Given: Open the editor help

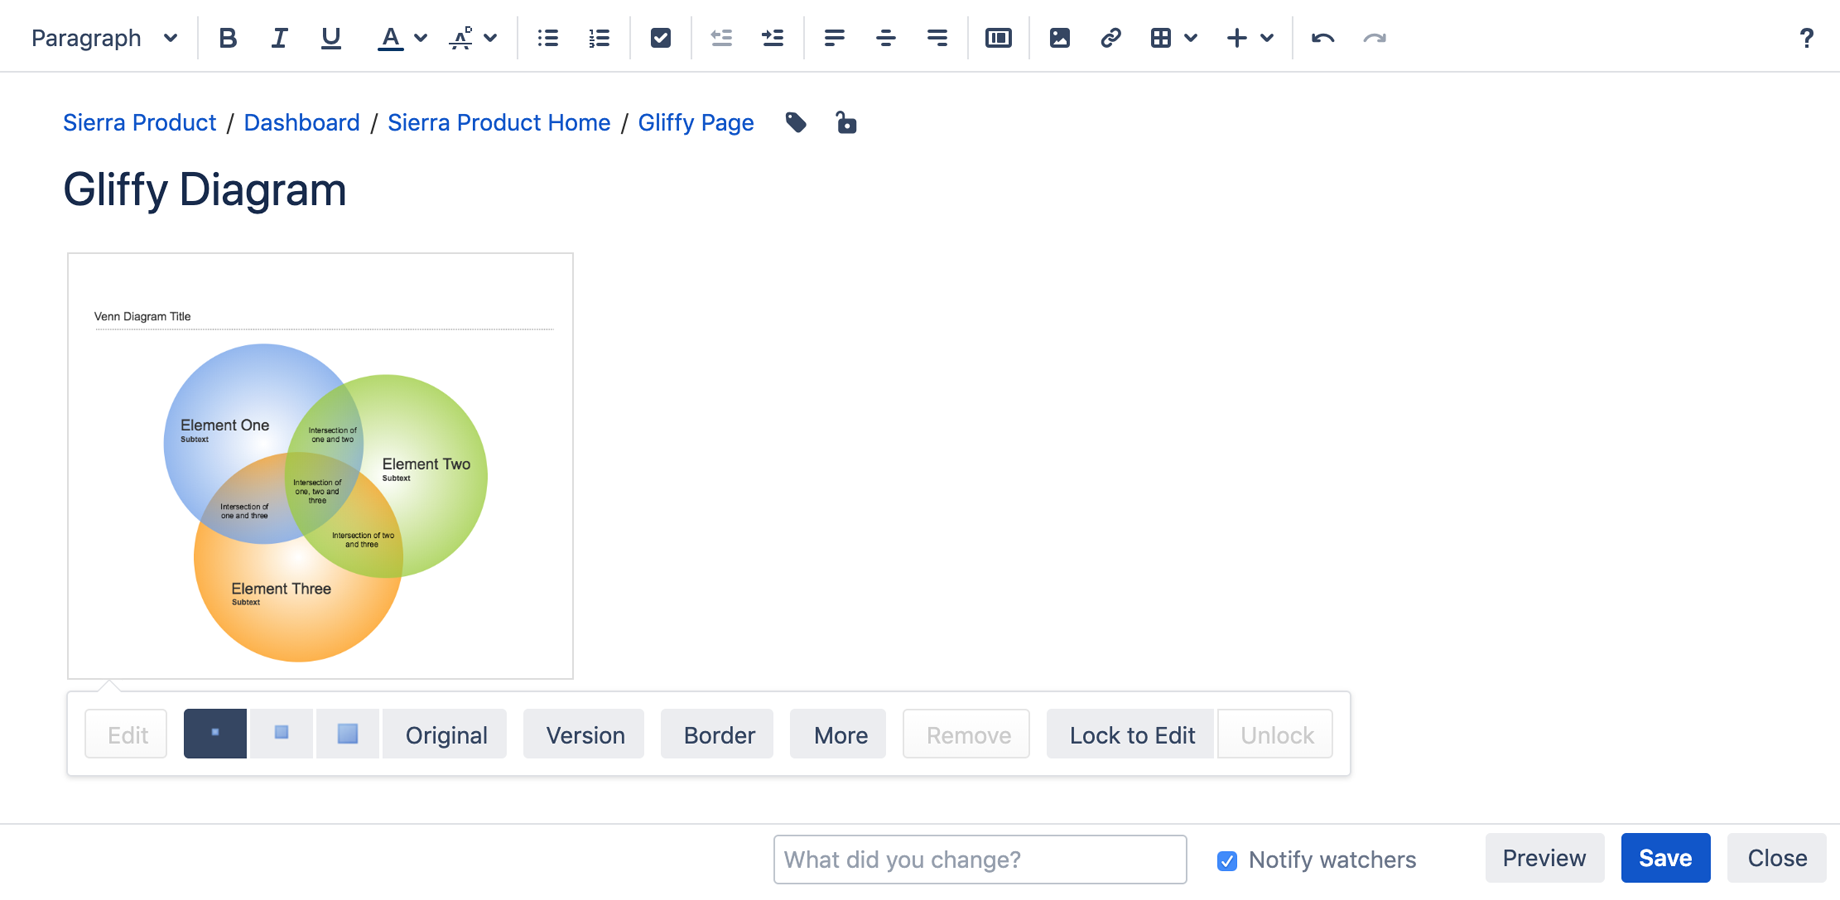Looking at the screenshot, I should pos(1806,38).
